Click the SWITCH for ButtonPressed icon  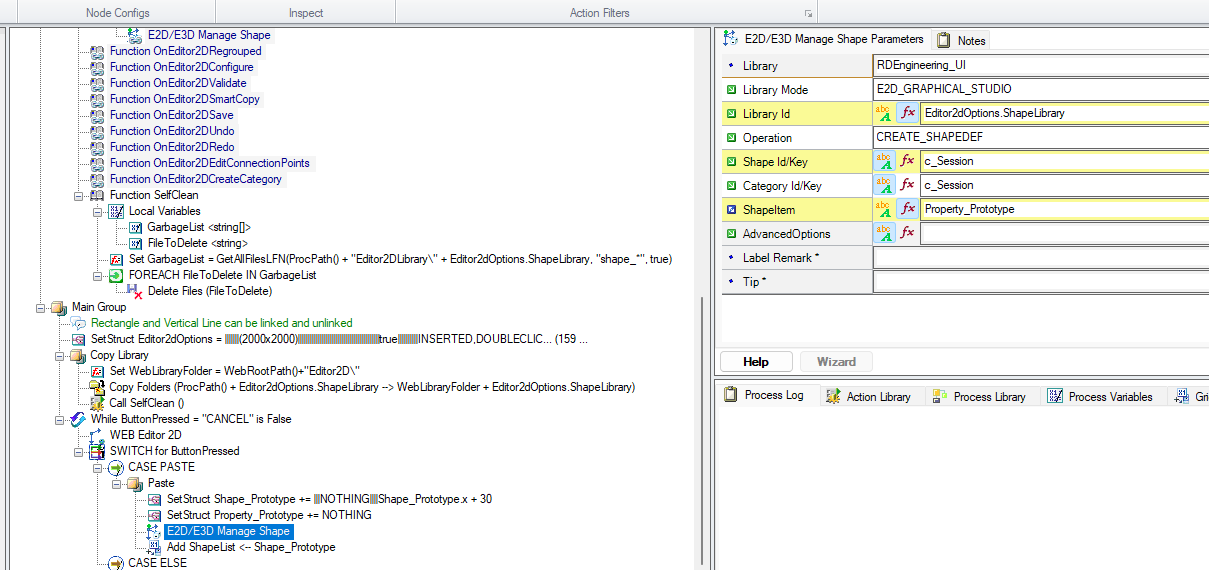(97, 451)
